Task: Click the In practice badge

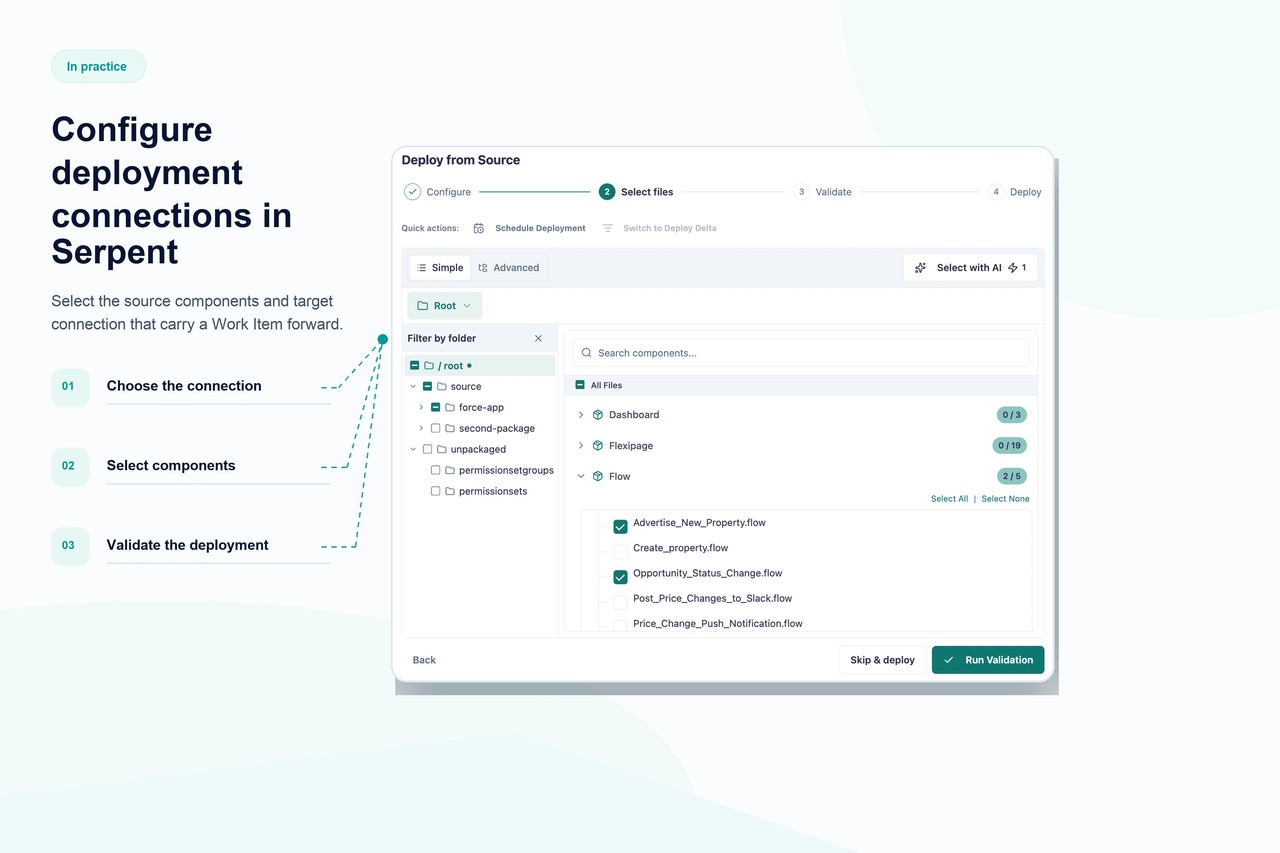Action: [x=98, y=67]
